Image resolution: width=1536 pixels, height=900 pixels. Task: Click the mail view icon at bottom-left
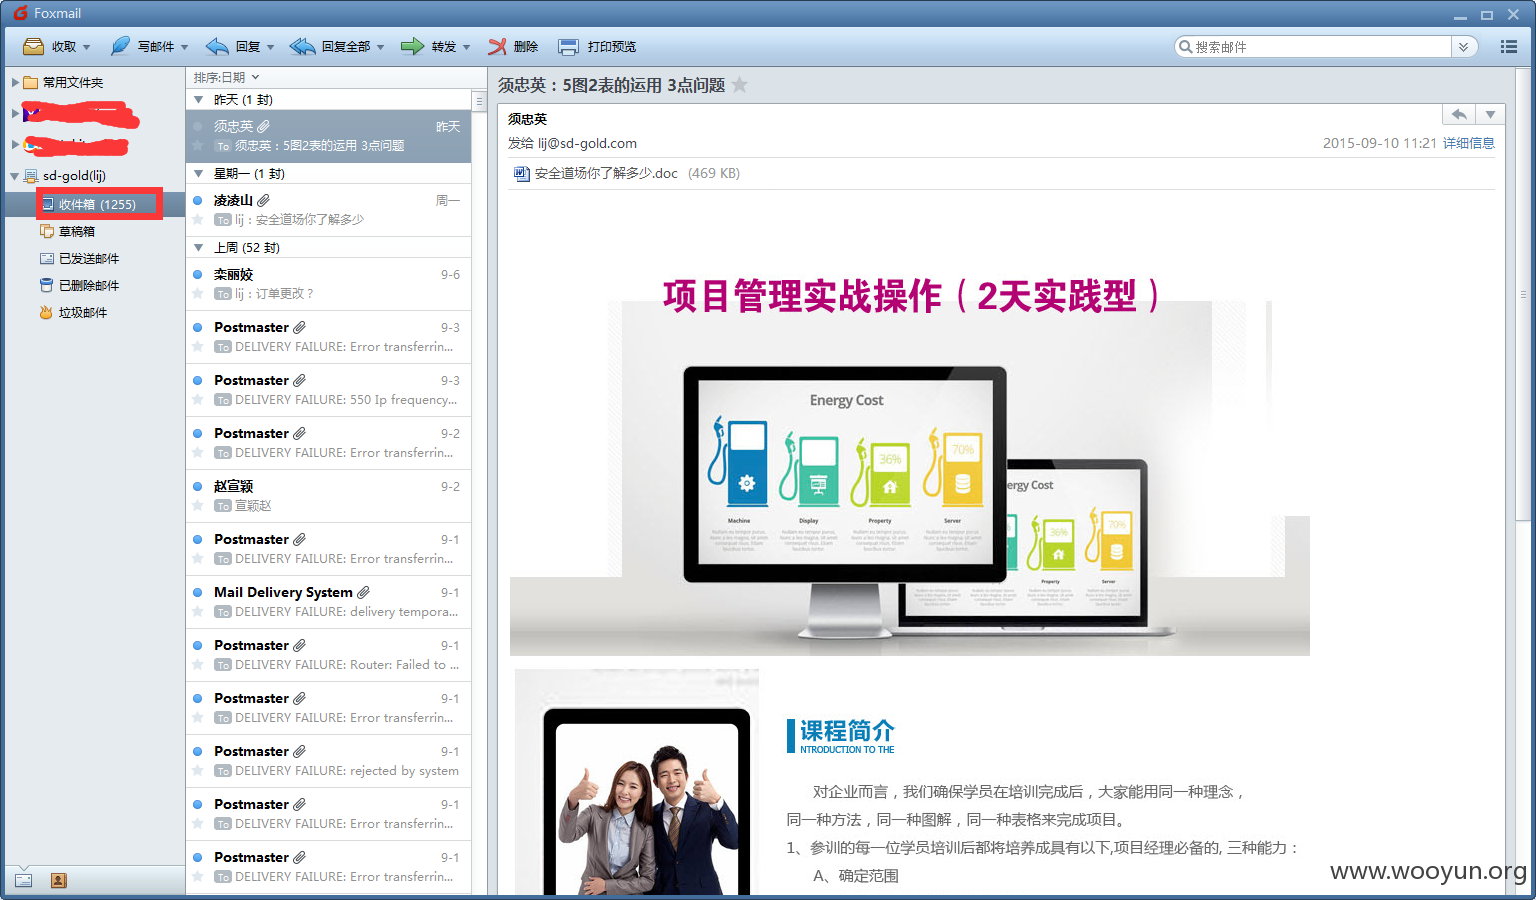point(23,880)
